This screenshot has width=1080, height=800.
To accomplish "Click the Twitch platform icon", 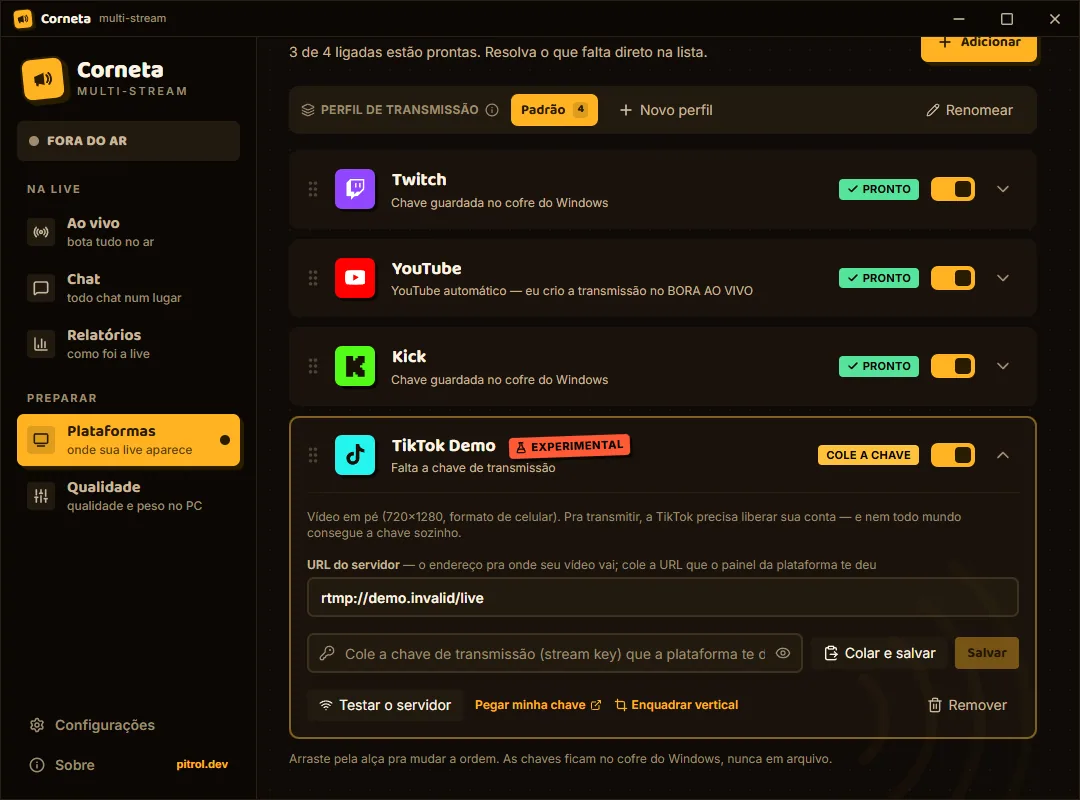I will (355, 188).
